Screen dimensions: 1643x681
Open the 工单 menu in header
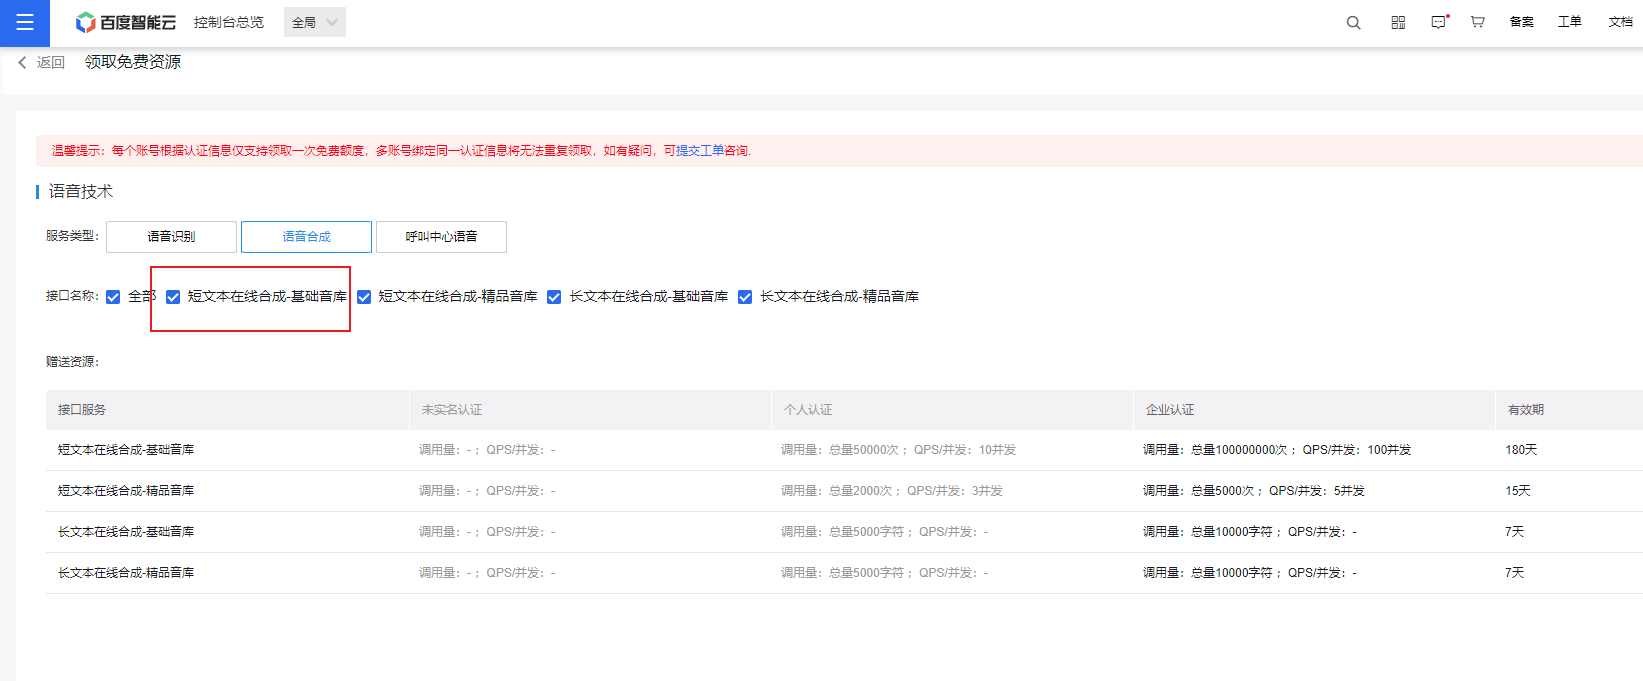(1569, 22)
